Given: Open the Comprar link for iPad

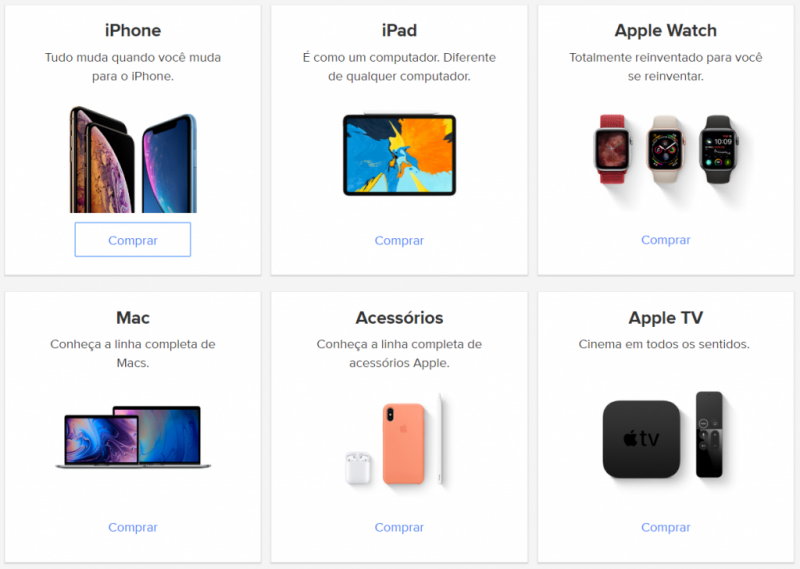Looking at the screenshot, I should tap(399, 240).
